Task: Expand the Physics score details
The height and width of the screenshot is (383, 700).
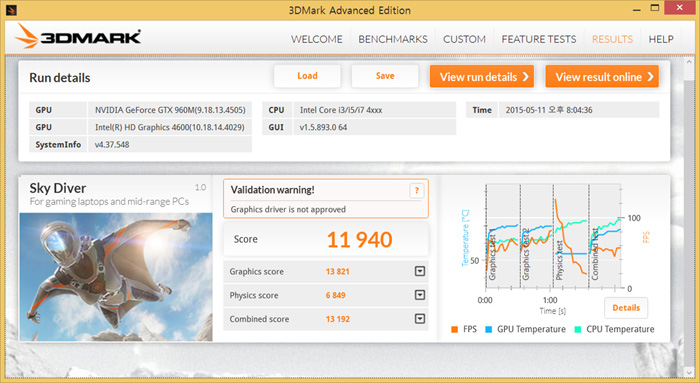Action: pos(420,295)
